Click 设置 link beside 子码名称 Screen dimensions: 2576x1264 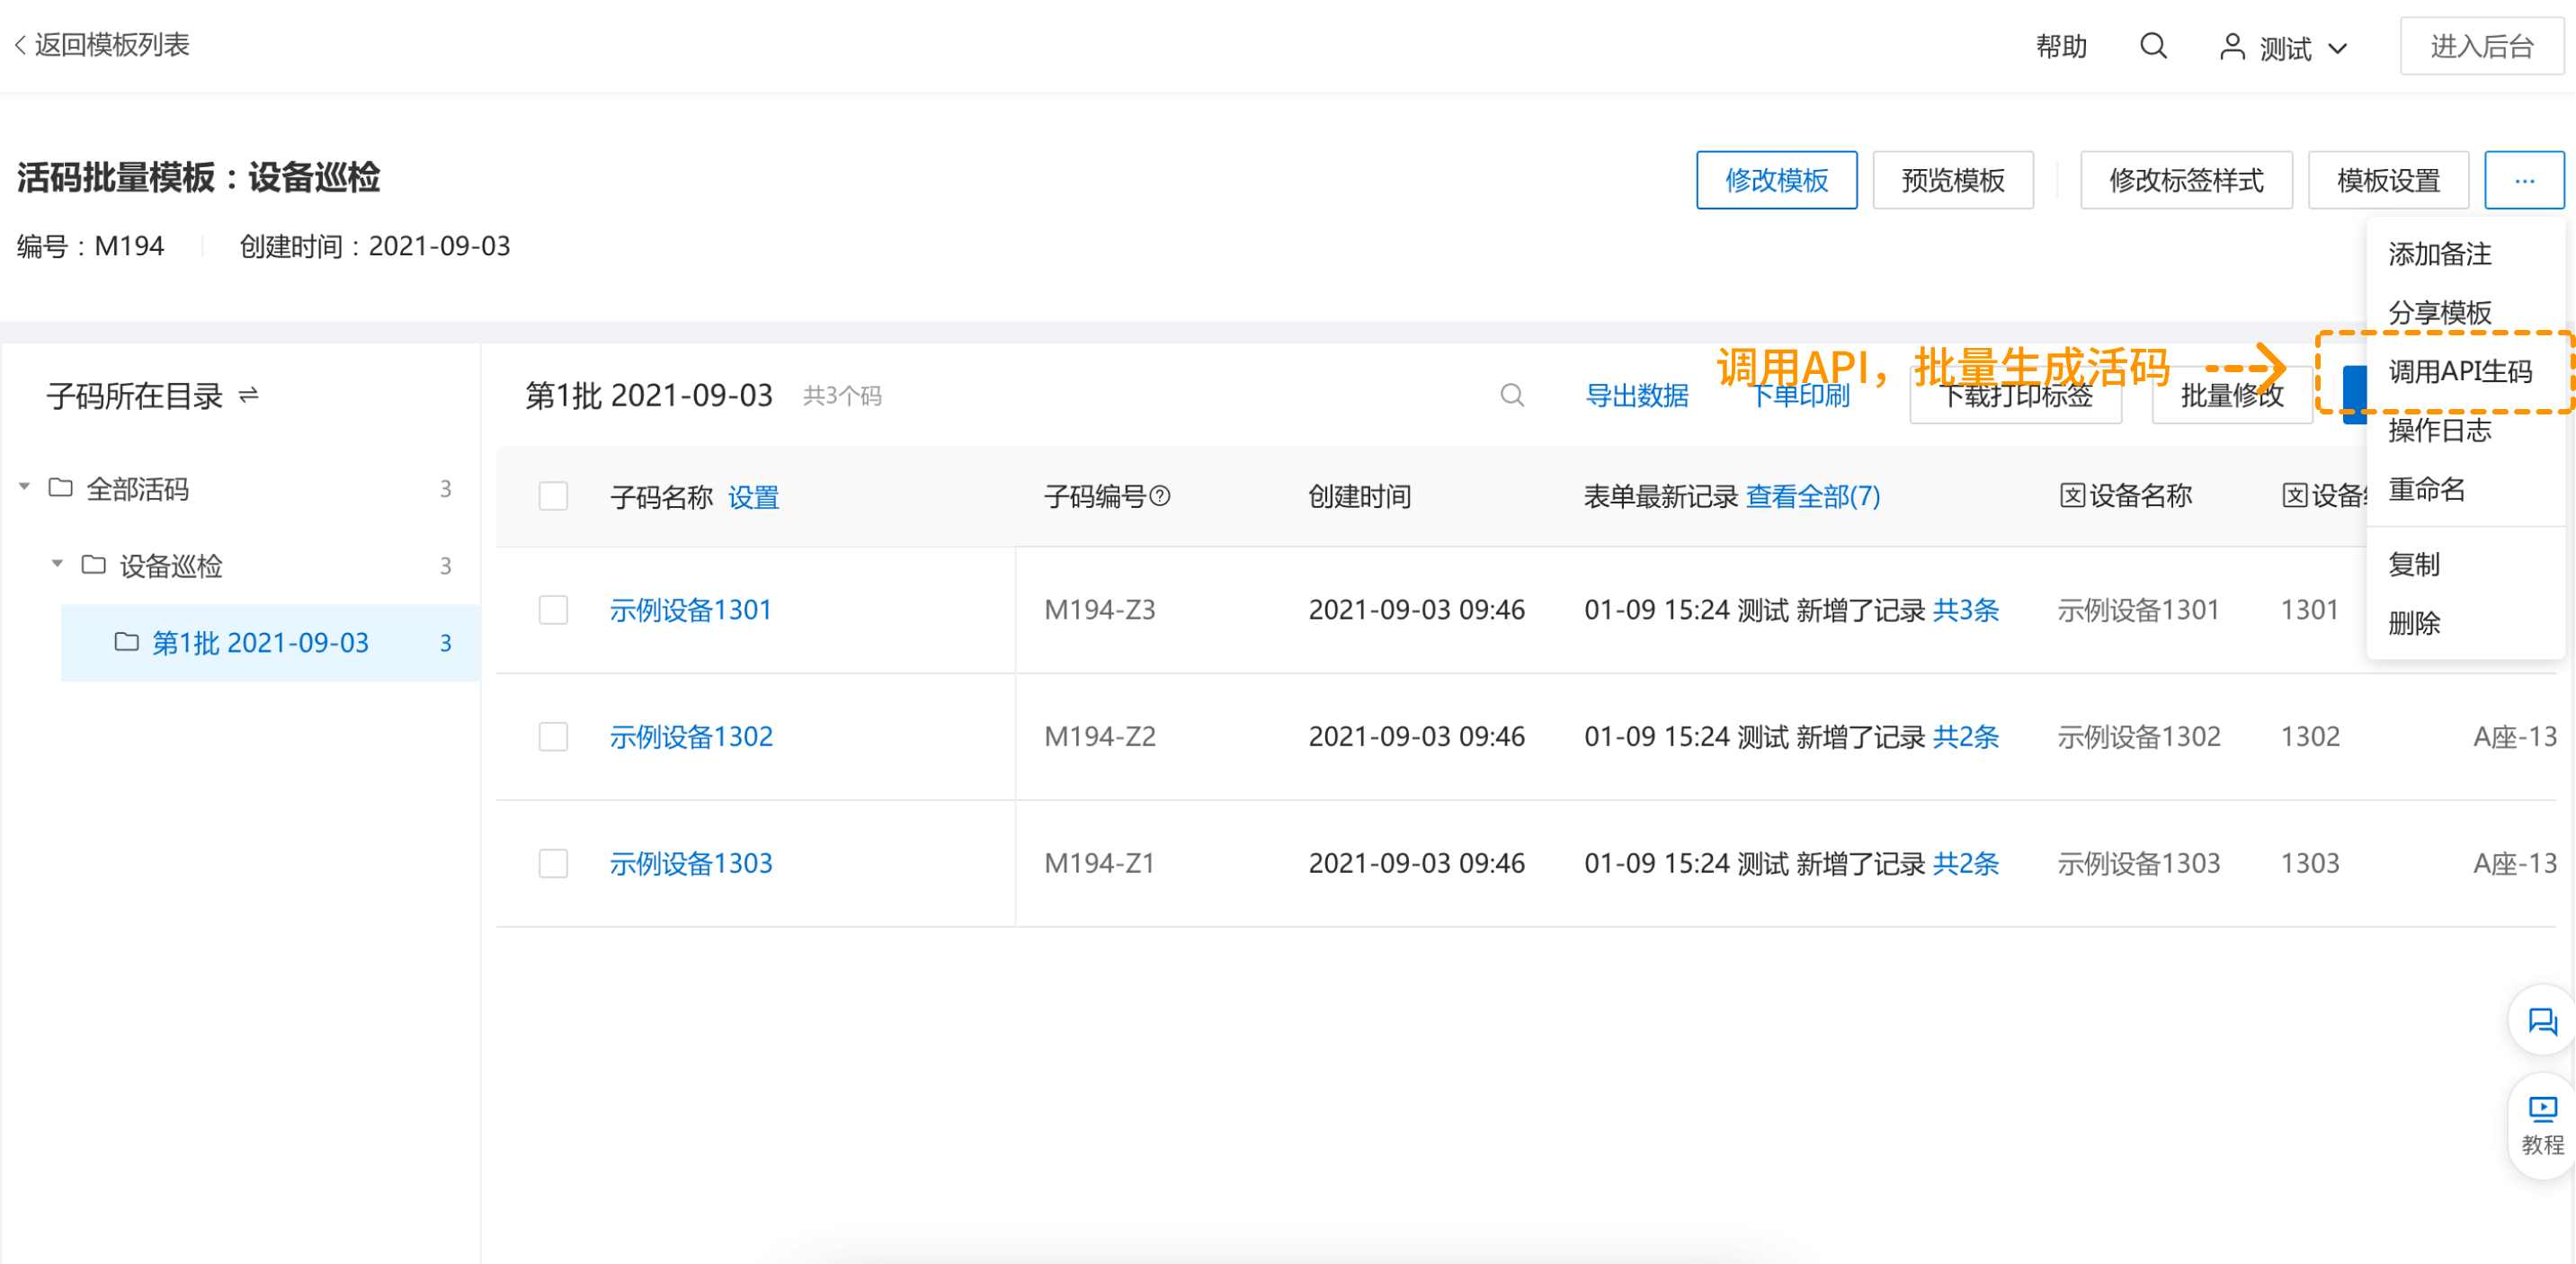[753, 496]
